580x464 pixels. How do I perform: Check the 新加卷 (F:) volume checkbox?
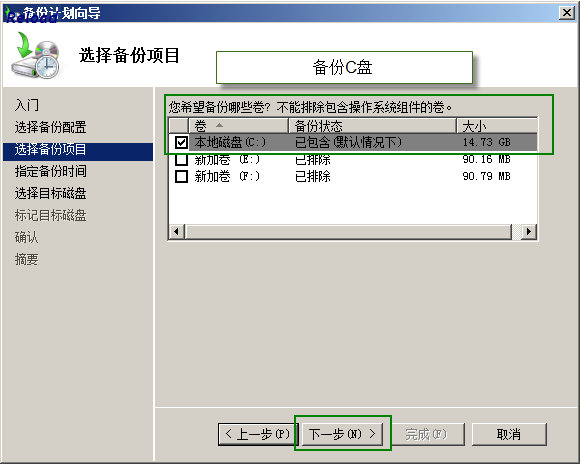(181, 176)
